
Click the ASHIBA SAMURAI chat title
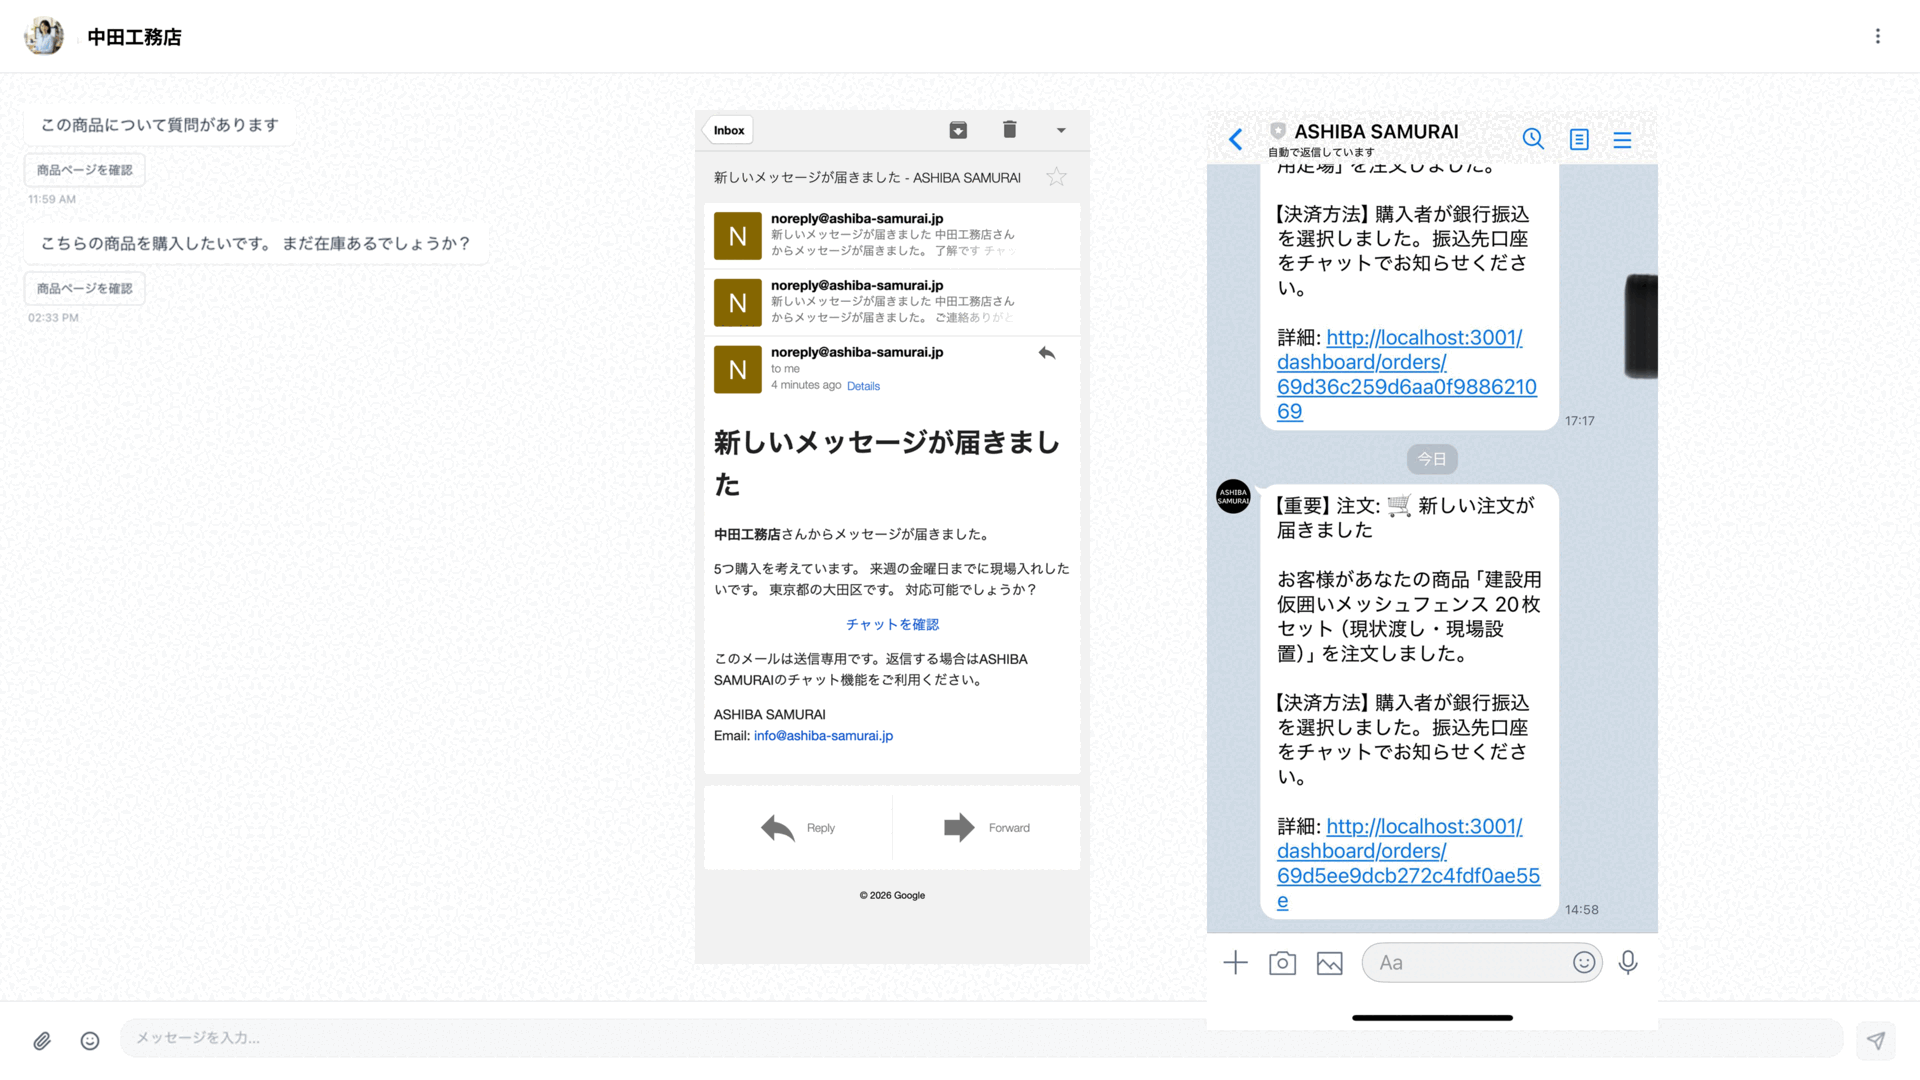point(1376,132)
